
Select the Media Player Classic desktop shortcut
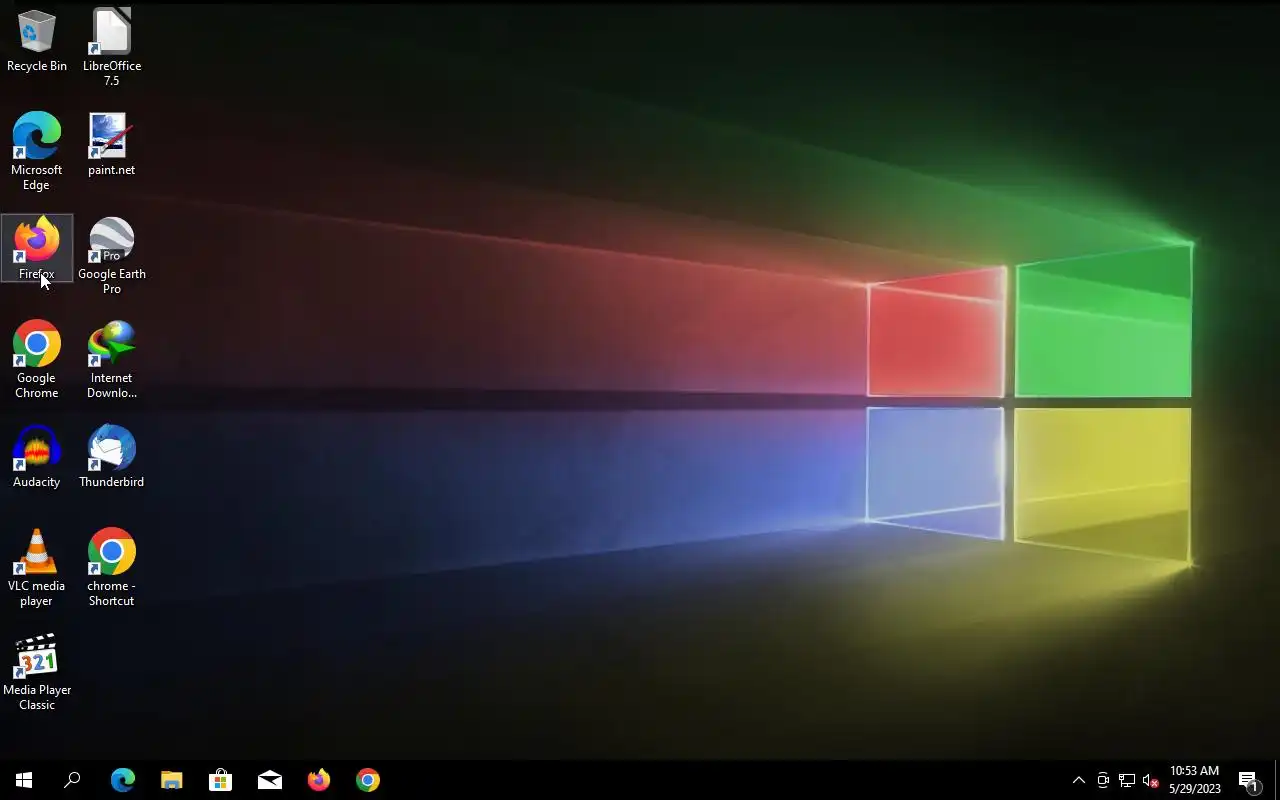coord(37,671)
